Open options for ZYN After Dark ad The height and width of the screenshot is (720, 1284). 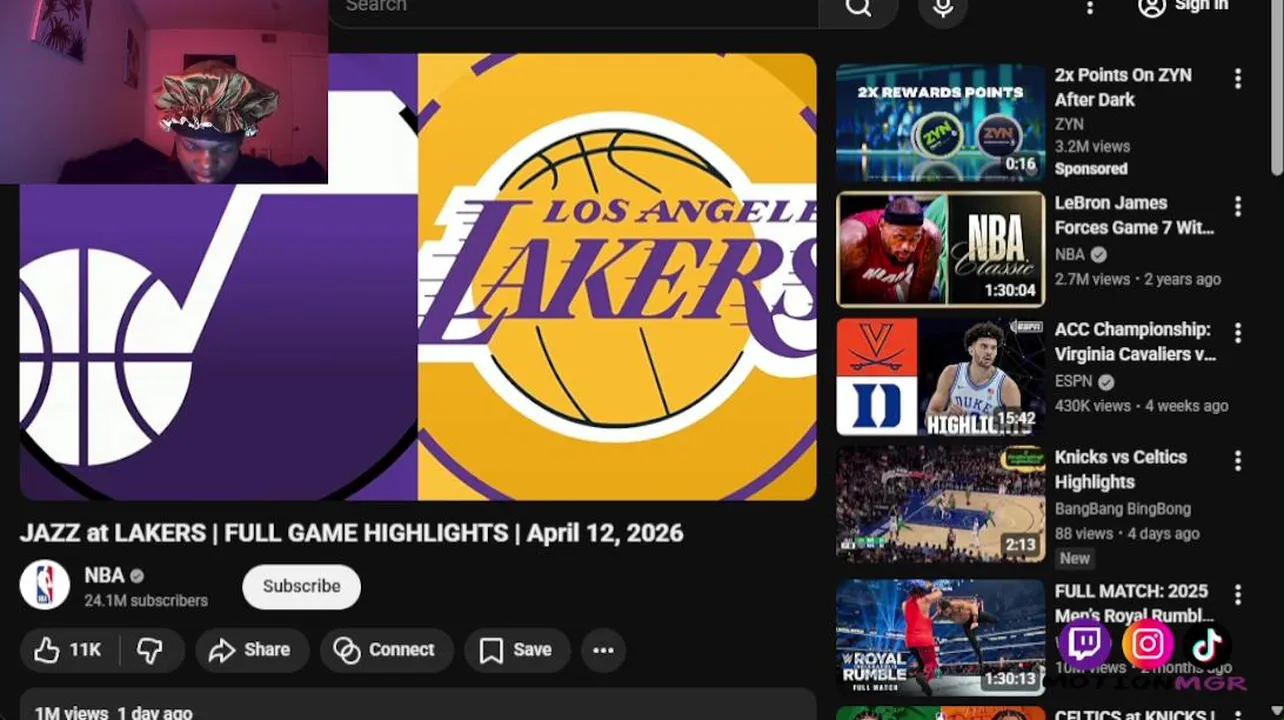[1238, 78]
